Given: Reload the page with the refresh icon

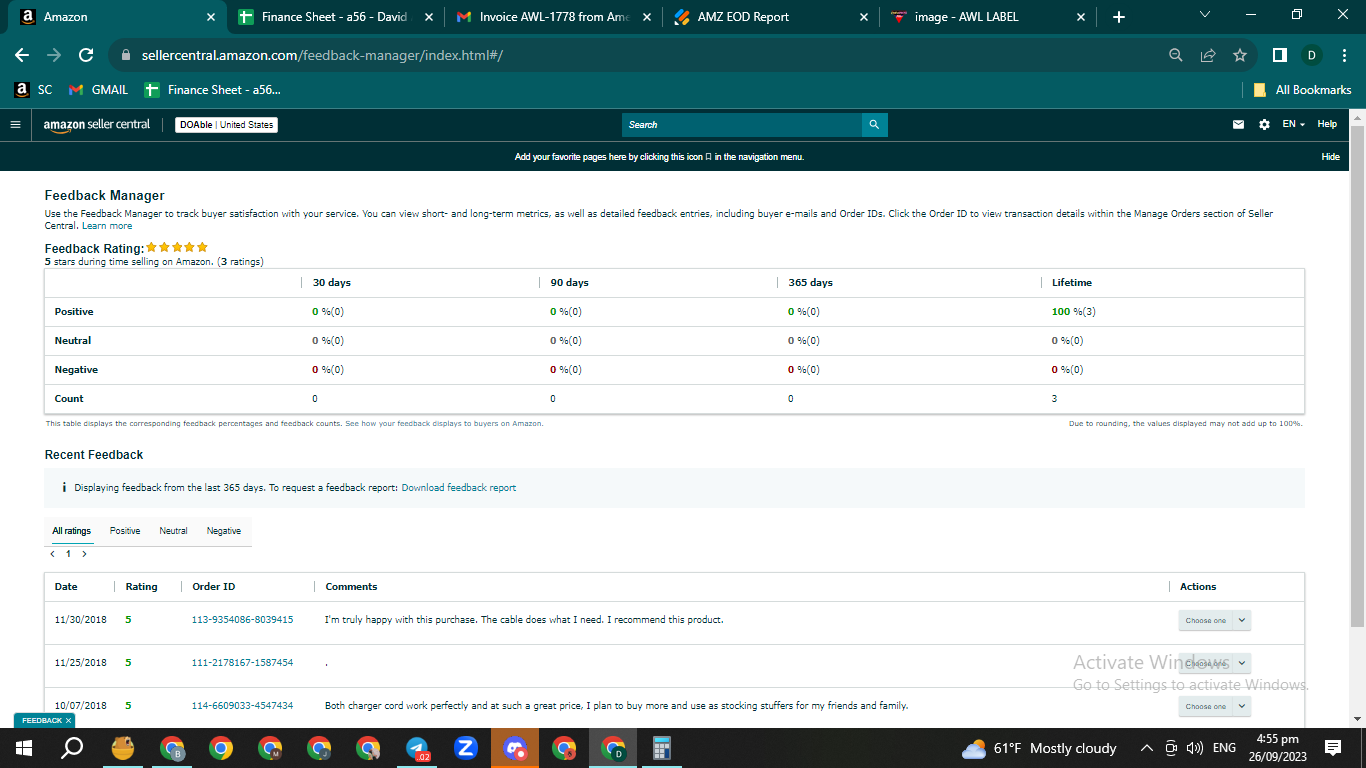Looking at the screenshot, I should click(x=86, y=55).
